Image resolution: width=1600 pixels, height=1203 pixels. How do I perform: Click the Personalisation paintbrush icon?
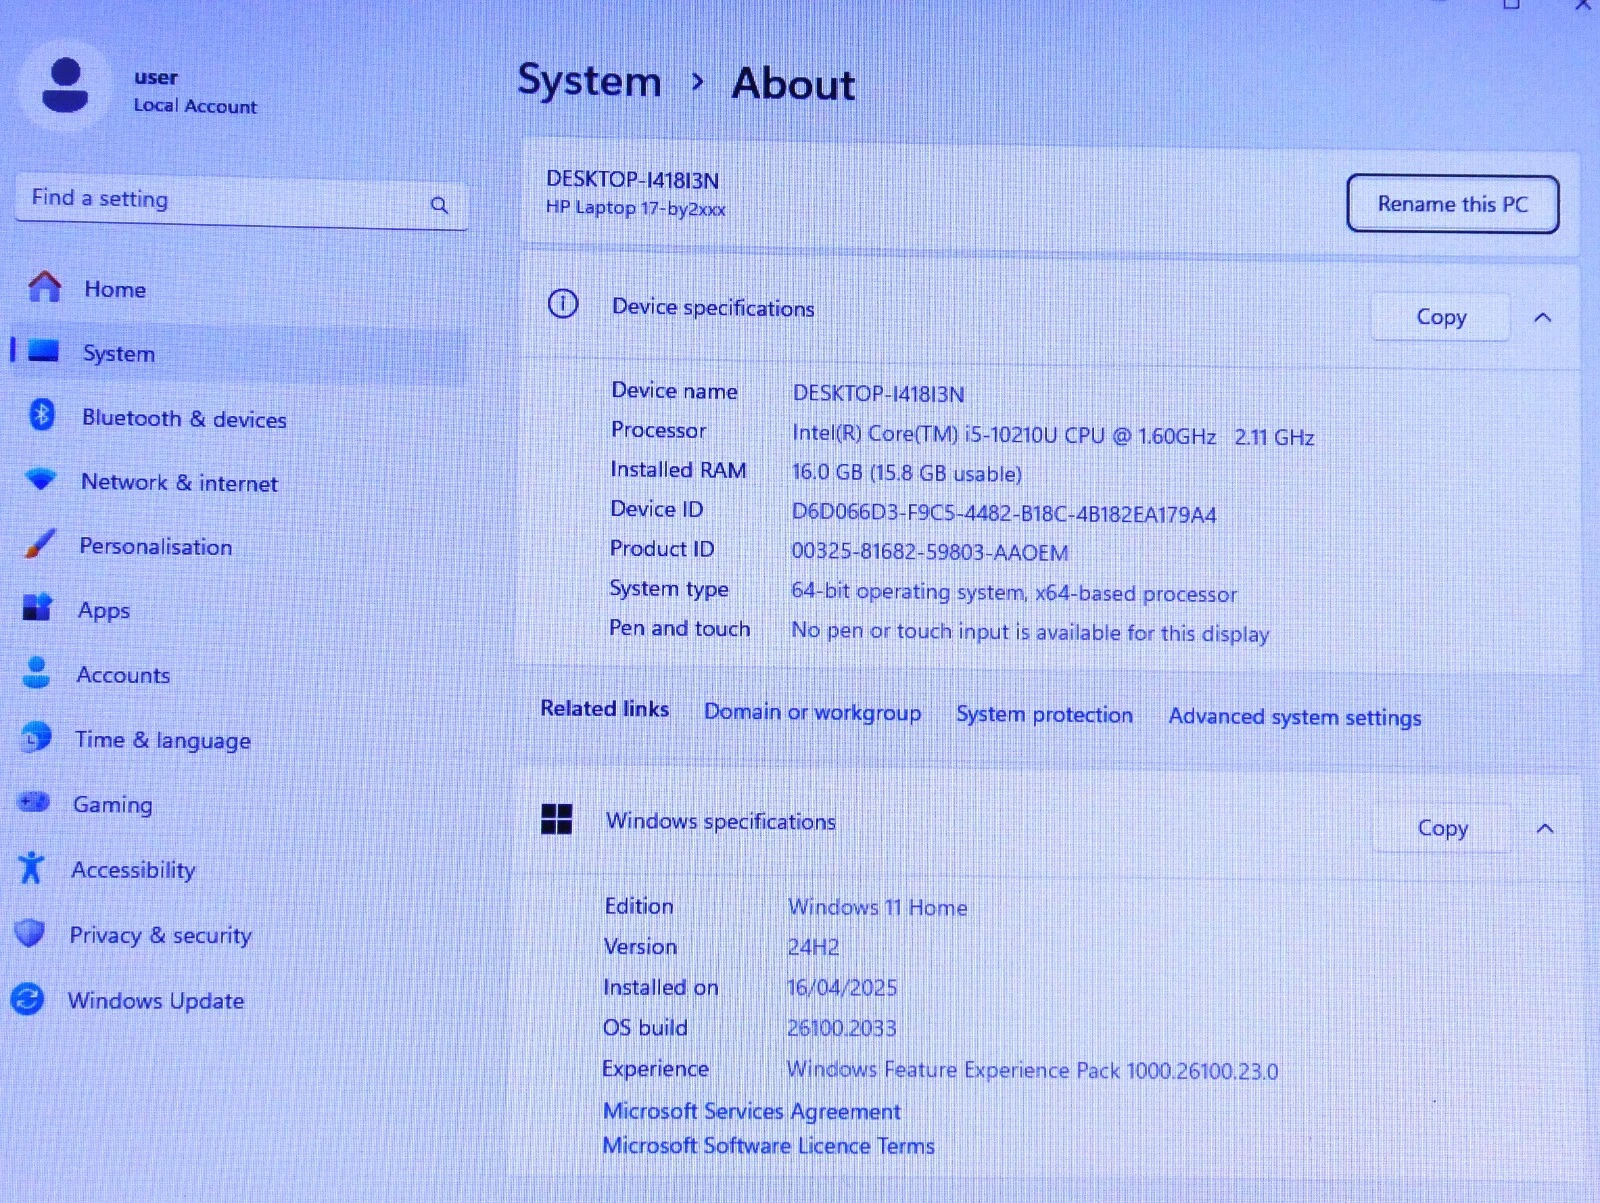pos(39,544)
